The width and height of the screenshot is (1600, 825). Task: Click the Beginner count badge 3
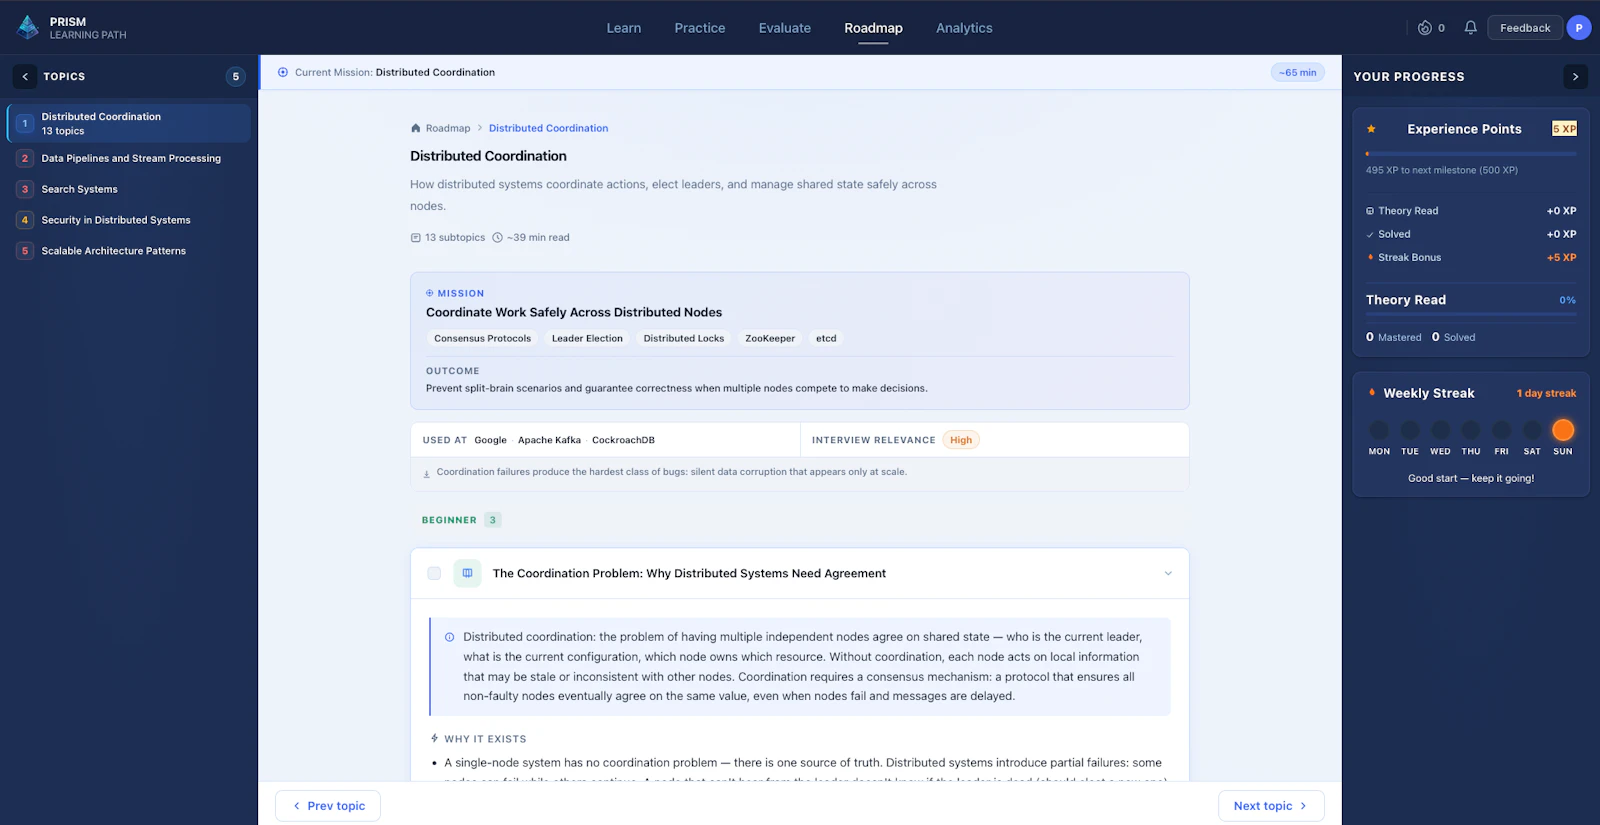pyautogui.click(x=492, y=520)
